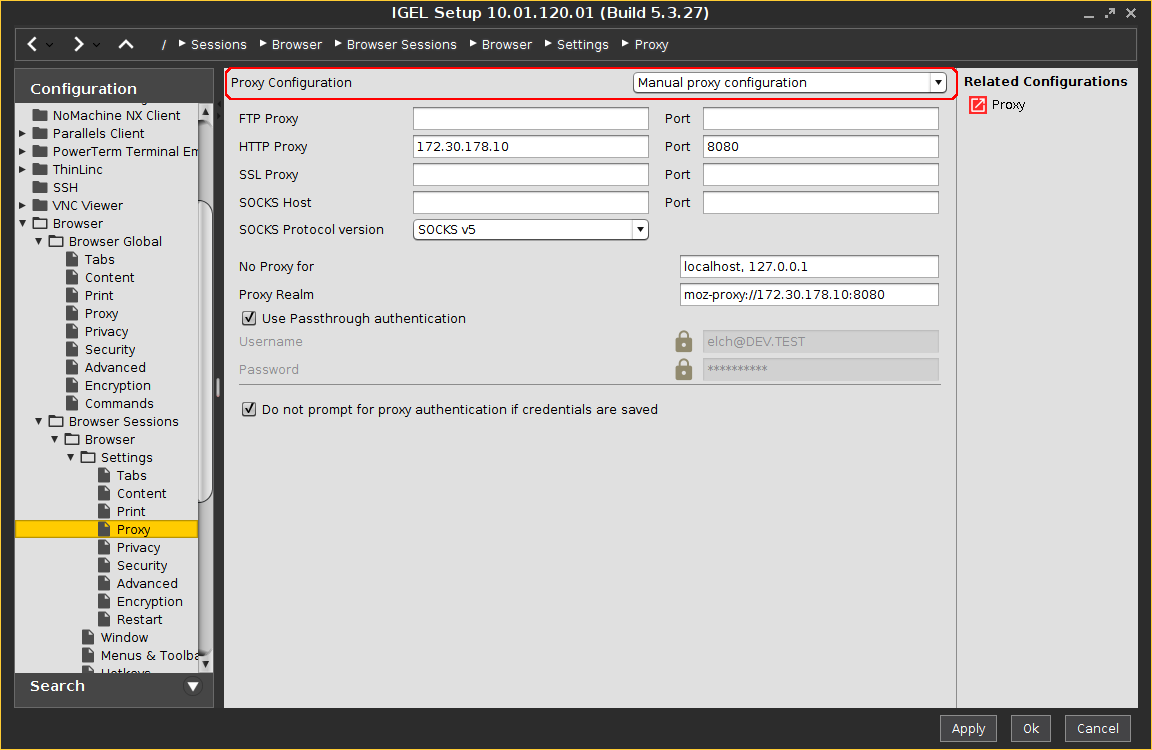Viewport: 1152px width, 750px height.
Task: Click the up-level navigation arrow icon
Action: [x=125, y=44]
